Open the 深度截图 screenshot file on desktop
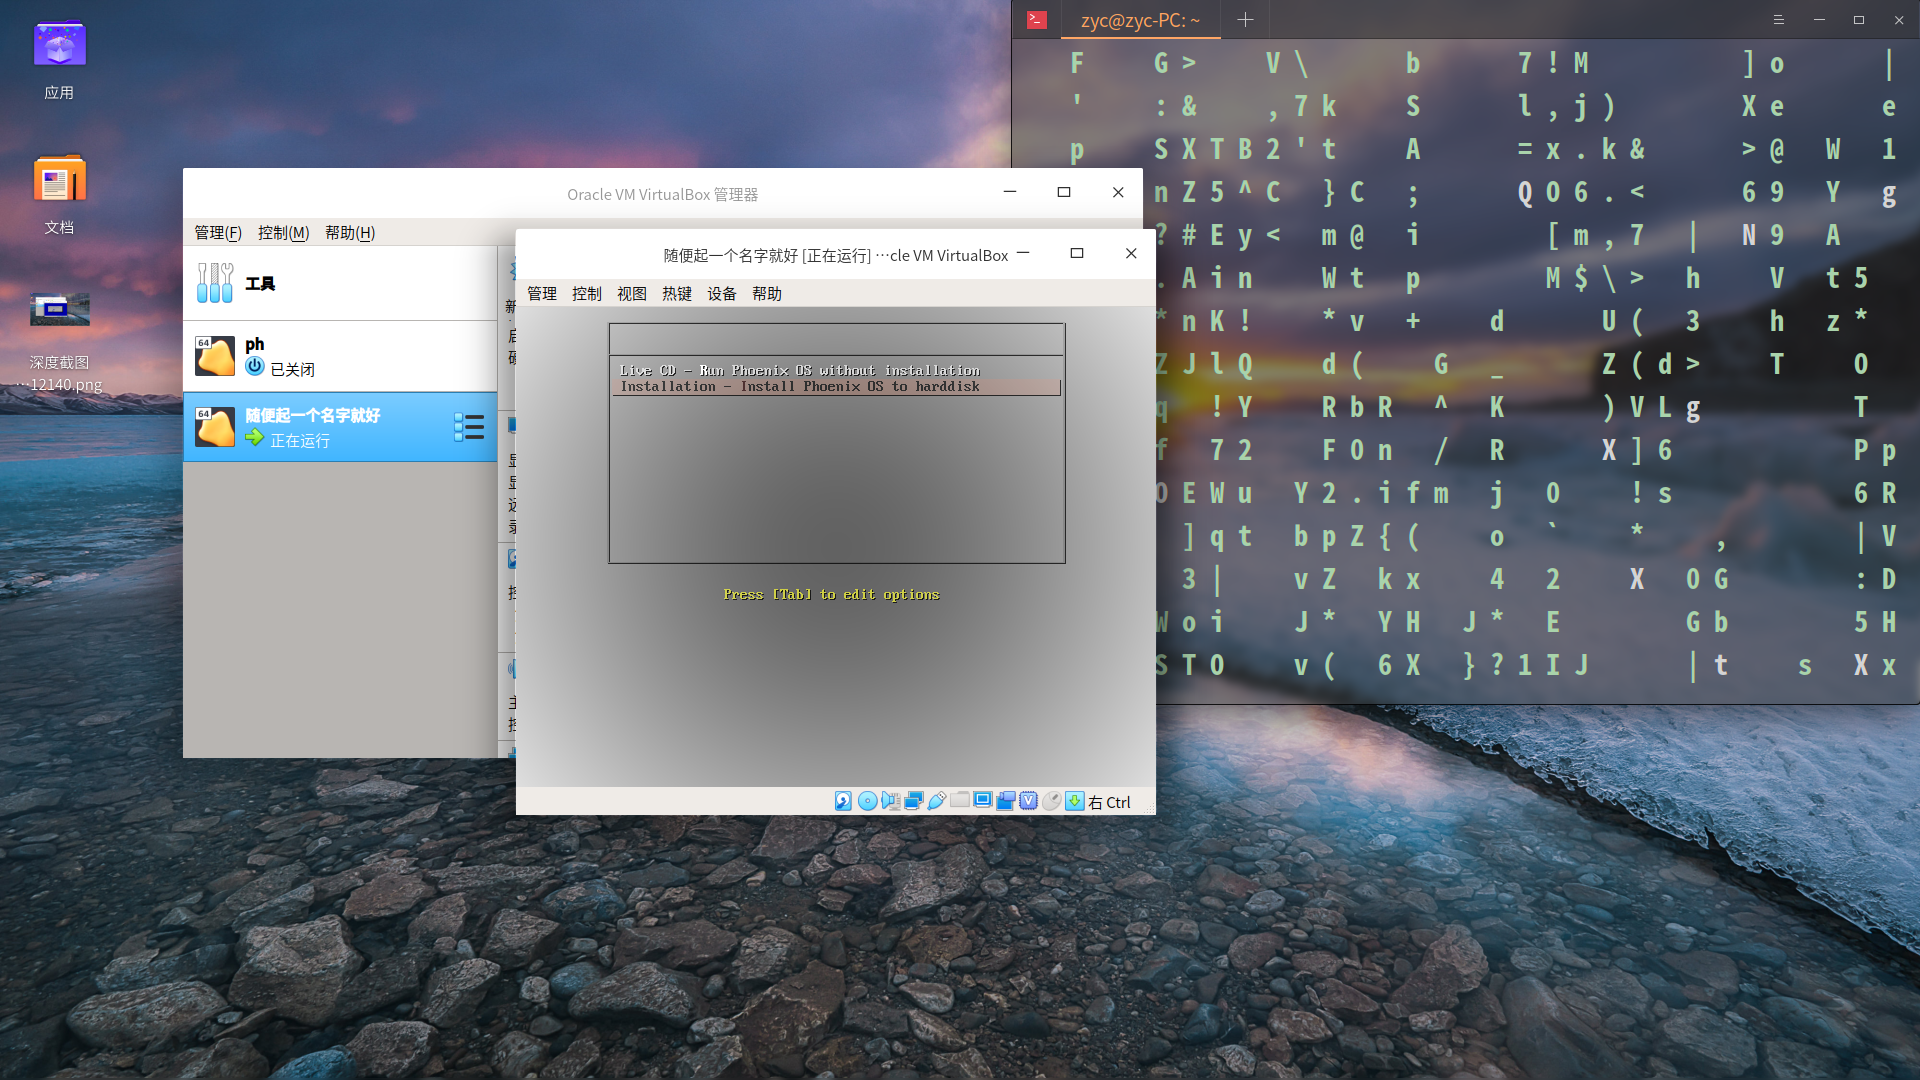The image size is (1920, 1080). click(x=59, y=340)
